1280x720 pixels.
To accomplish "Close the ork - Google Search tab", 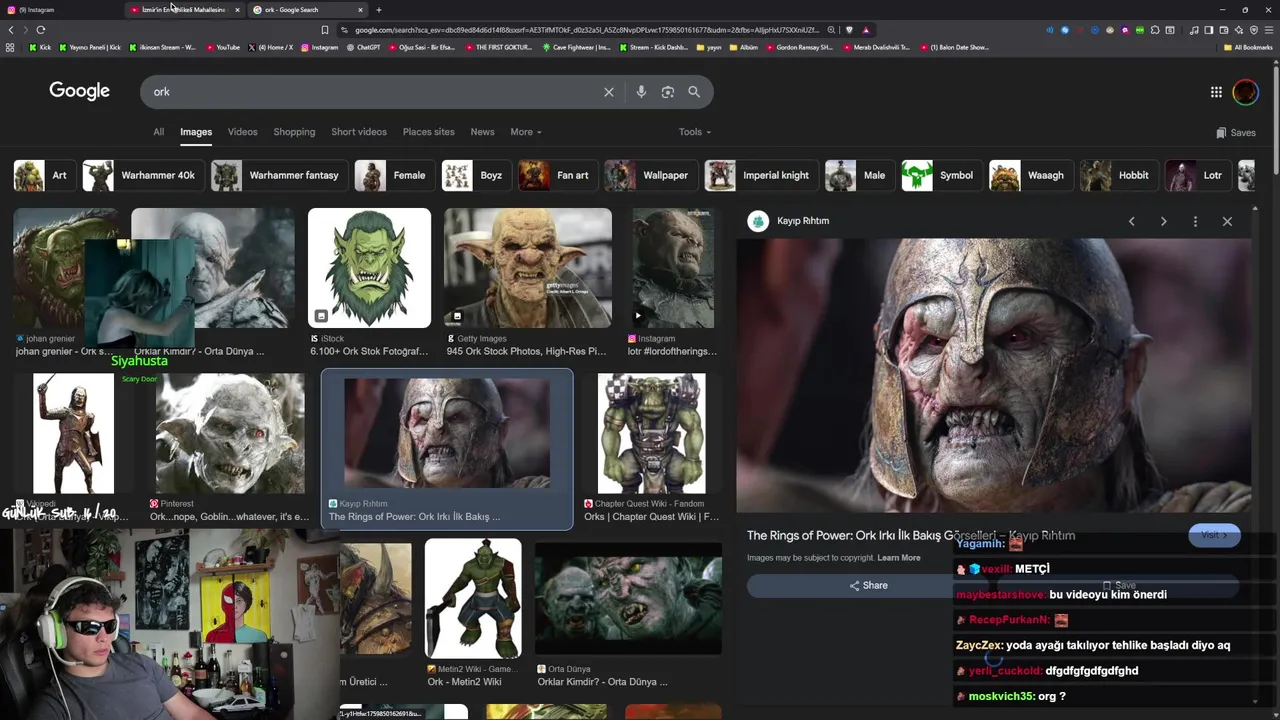I will [360, 10].
